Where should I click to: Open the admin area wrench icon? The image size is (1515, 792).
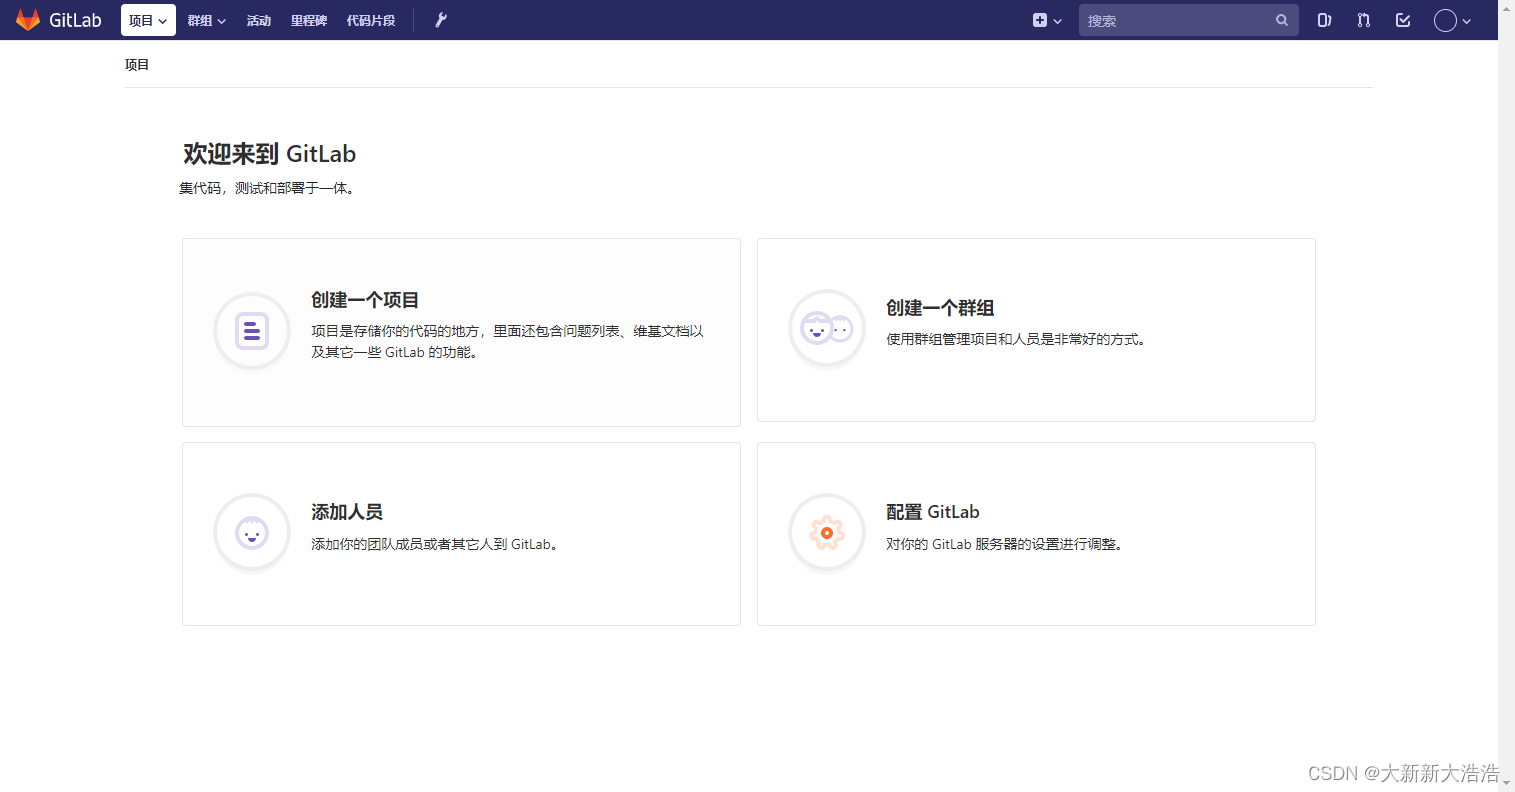point(441,20)
